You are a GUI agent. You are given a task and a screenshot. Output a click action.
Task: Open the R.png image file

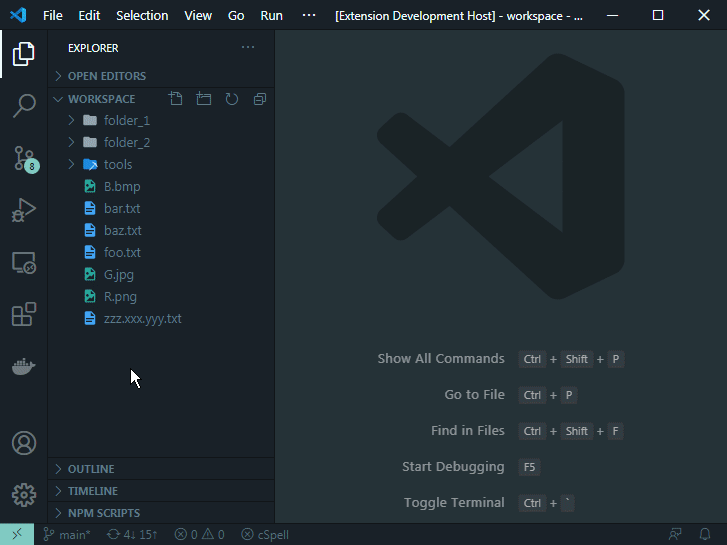tap(160, 296)
